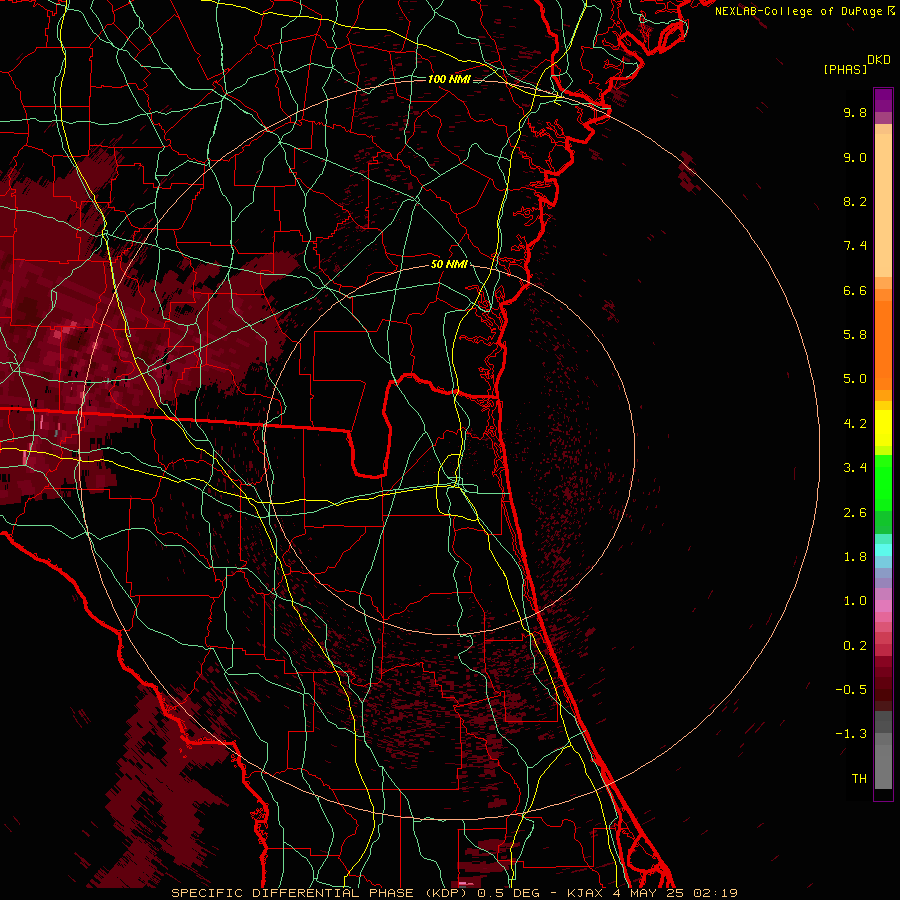The height and width of the screenshot is (900, 900).
Task: Click the -1.3 scale label
Action: click(x=851, y=734)
